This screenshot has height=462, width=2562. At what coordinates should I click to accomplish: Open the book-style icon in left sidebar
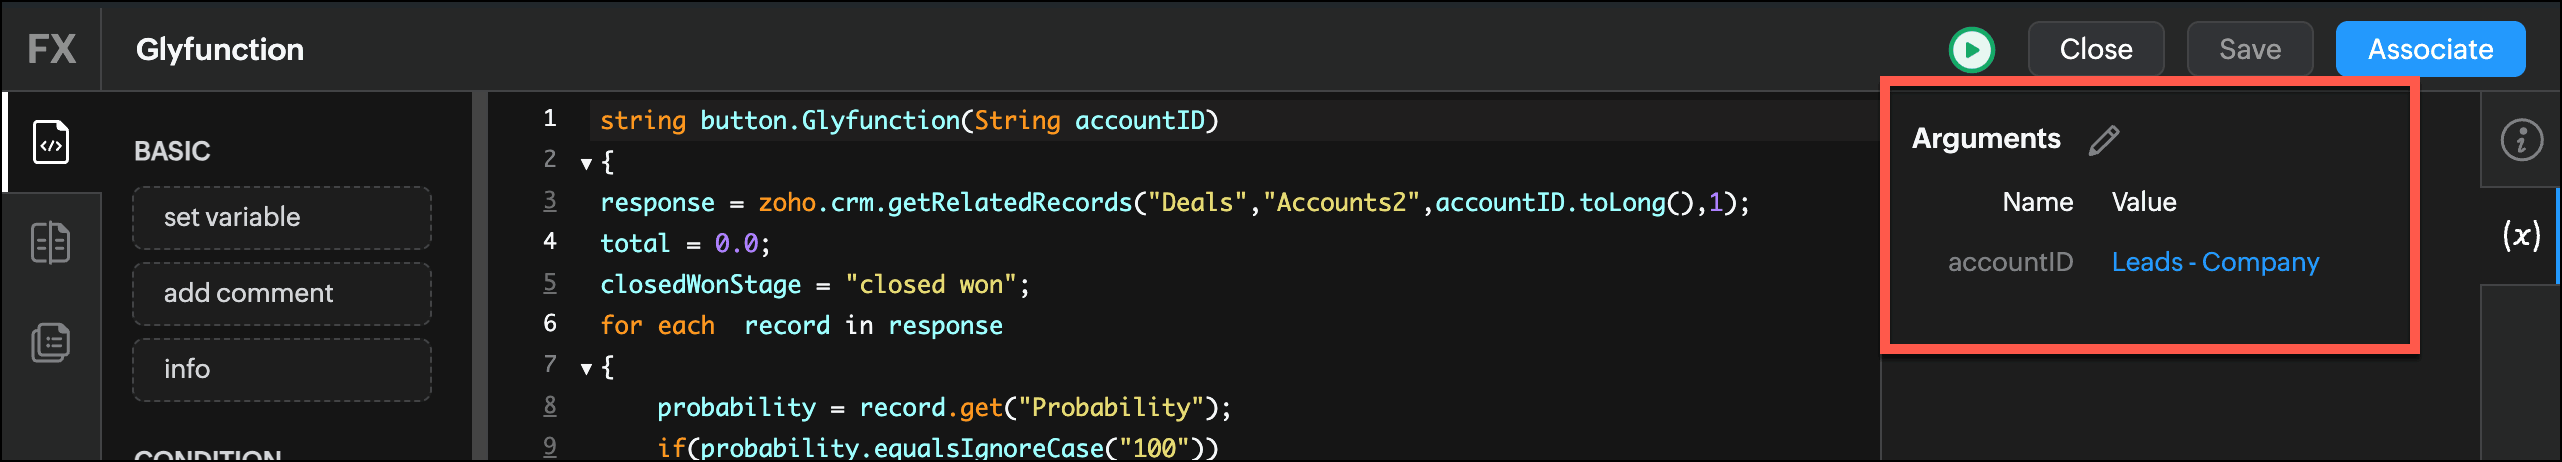click(51, 242)
